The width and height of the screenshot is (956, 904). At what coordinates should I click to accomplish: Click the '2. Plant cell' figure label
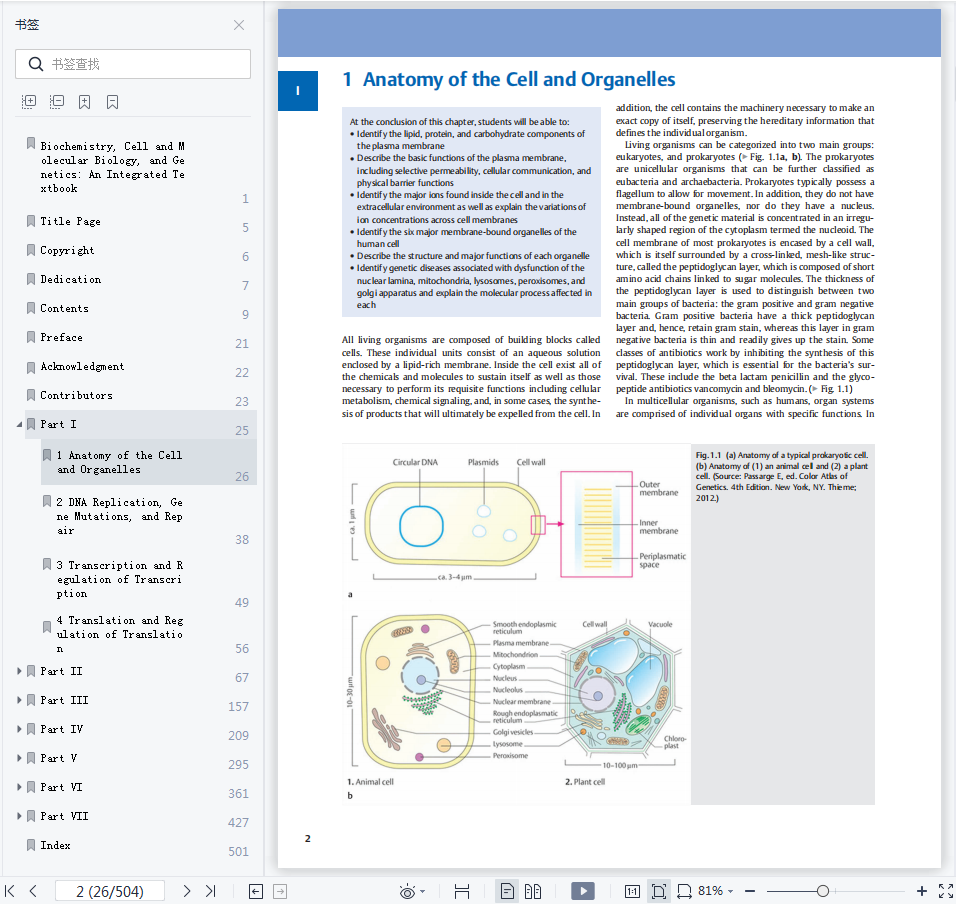(585, 781)
